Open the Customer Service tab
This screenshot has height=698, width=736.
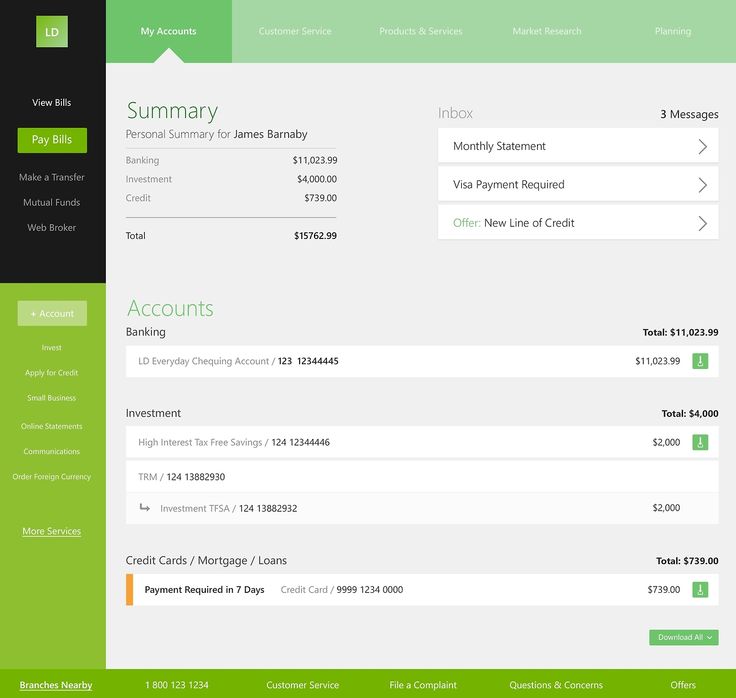point(295,31)
